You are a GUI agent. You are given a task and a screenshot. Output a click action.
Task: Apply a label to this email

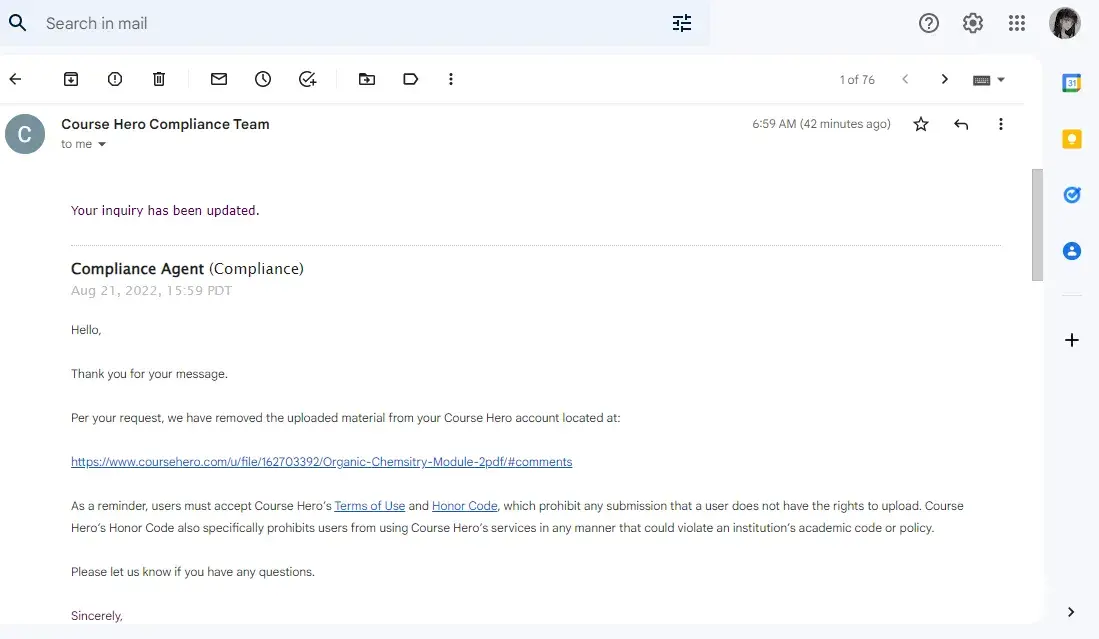[x=410, y=79]
